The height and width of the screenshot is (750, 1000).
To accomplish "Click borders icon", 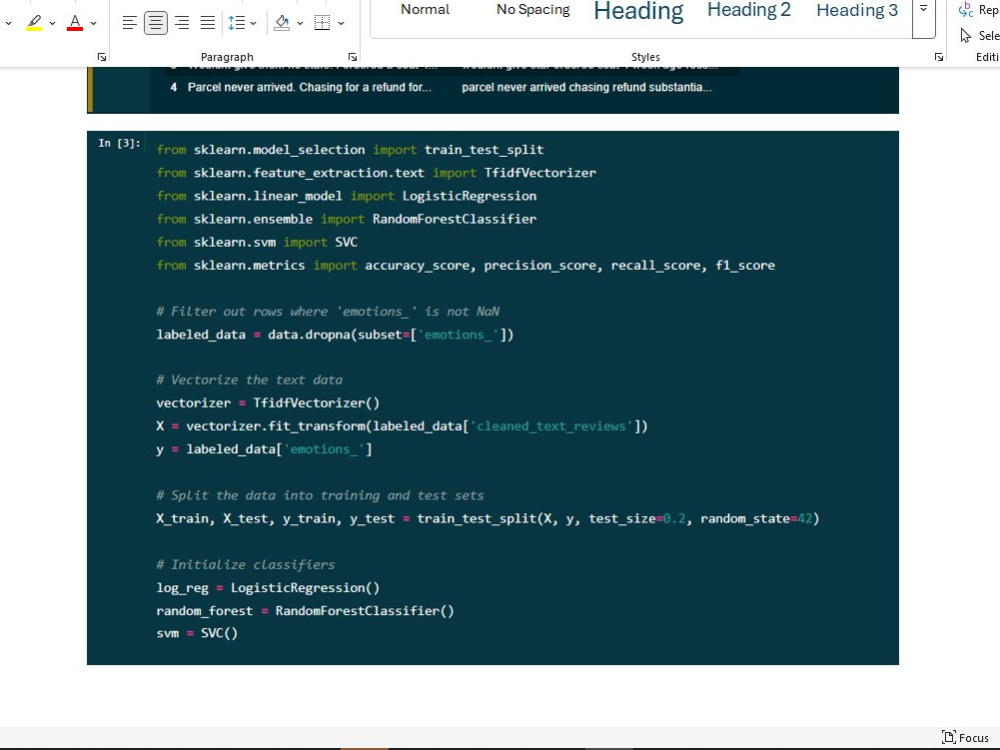I will [x=323, y=23].
